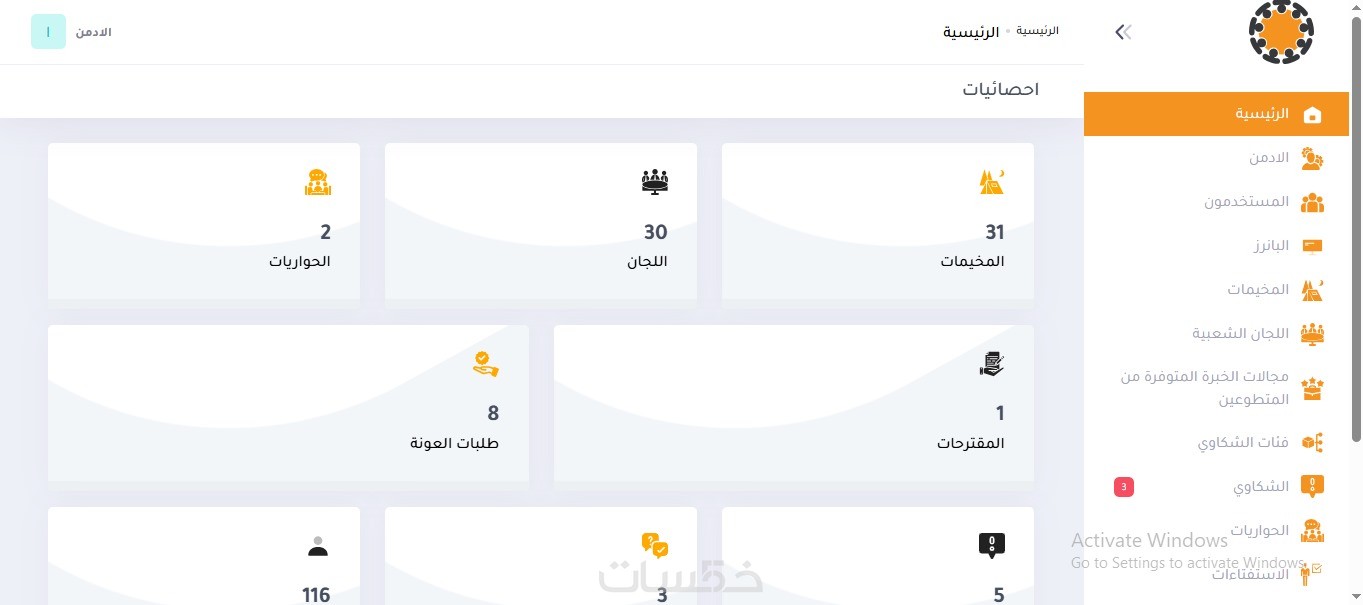Open the المخيمات statistics card showing 31
Image resolution: width=1363 pixels, height=605 pixels.
click(877, 221)
